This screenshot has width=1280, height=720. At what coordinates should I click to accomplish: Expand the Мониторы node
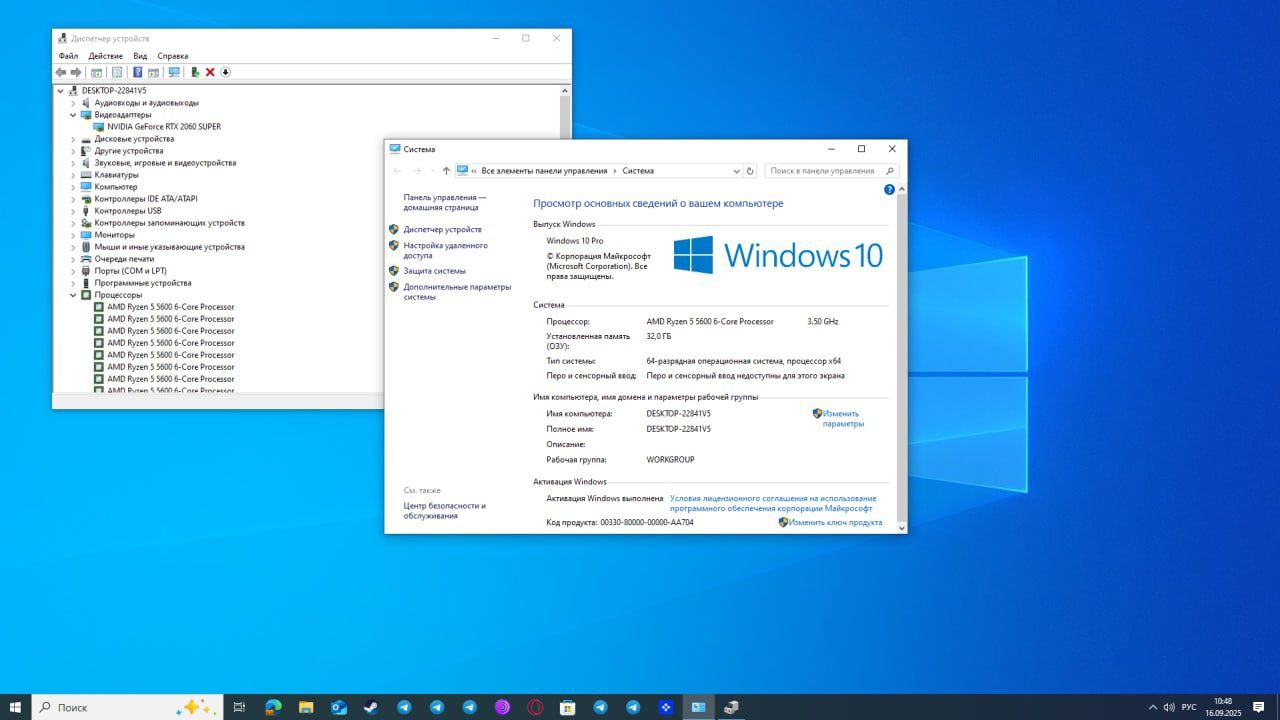73,235
